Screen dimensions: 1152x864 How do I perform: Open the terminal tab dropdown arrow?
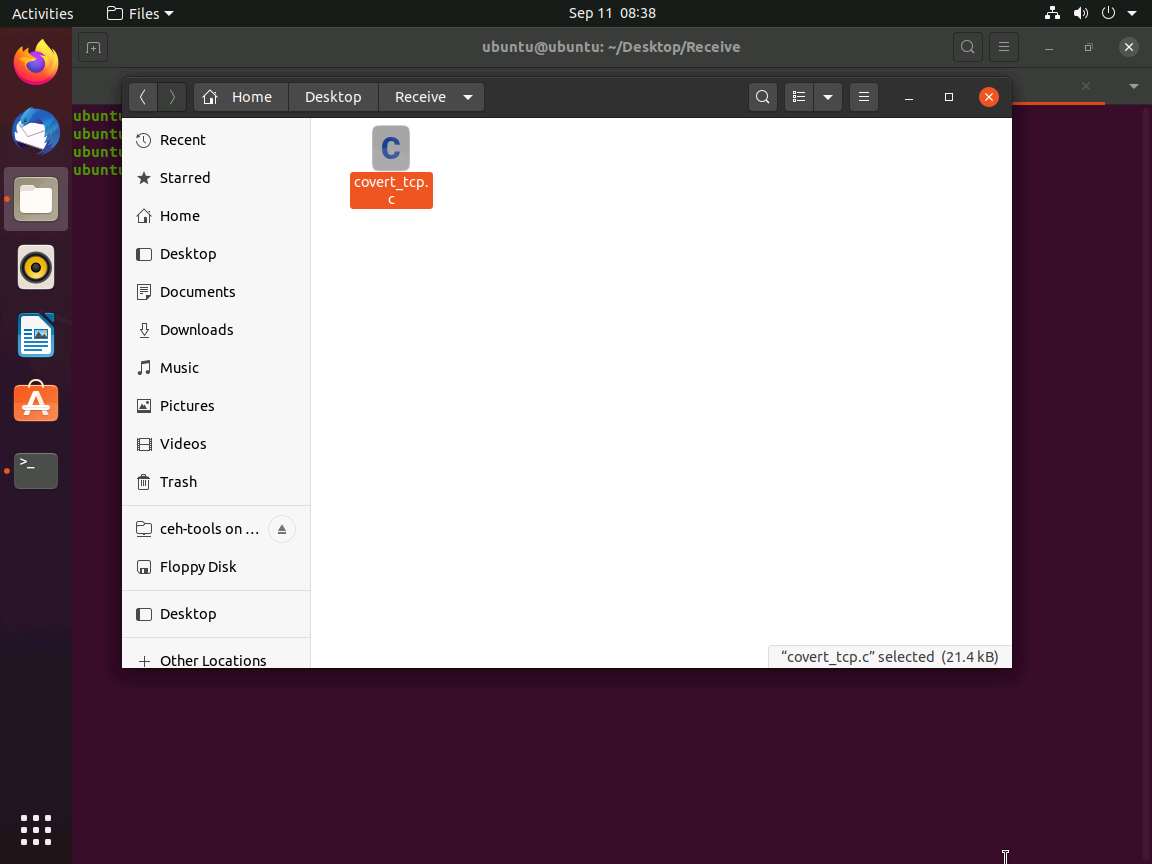coord(1134,86)
